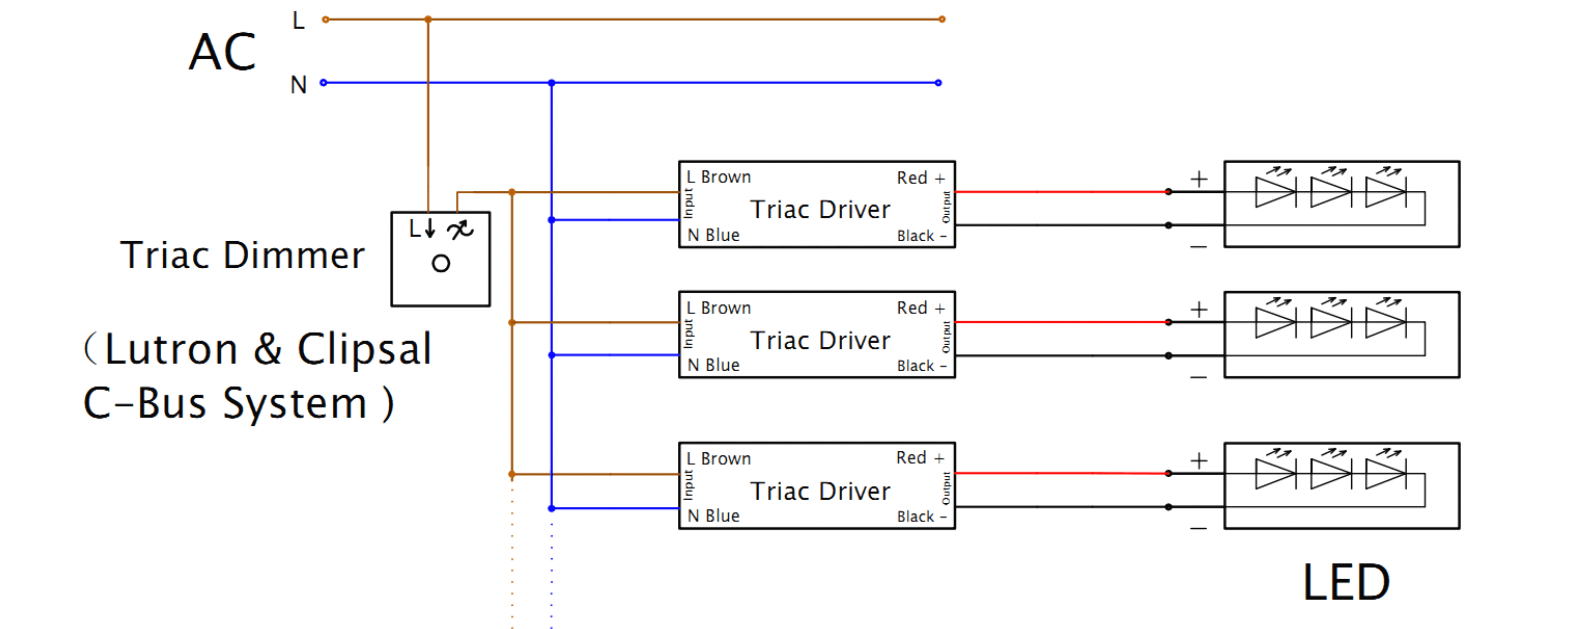This screenshot has height=629, width=1574.
Task: Click the AC heading text
Action: [x=222, y=52]
